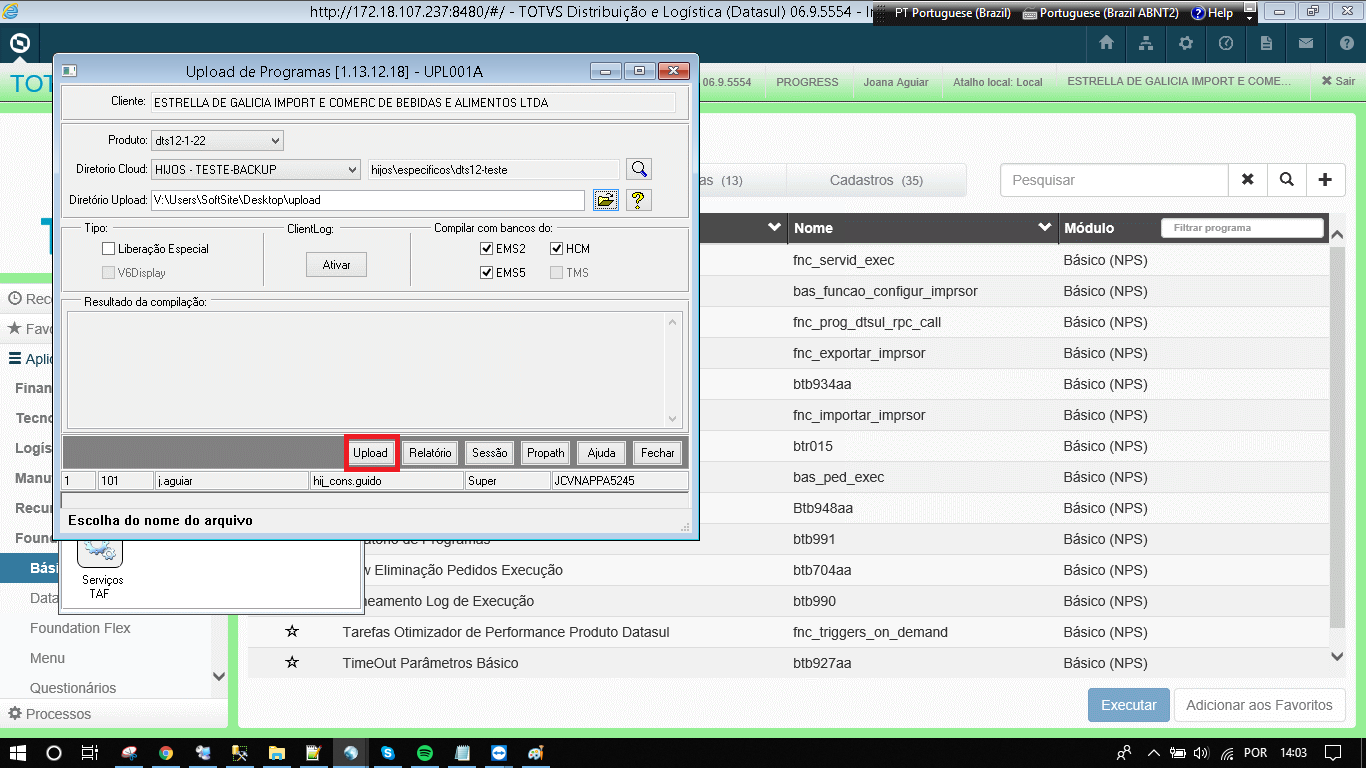
Task: Click the Filtrar programa filter field
Action: coord(1242,228)
